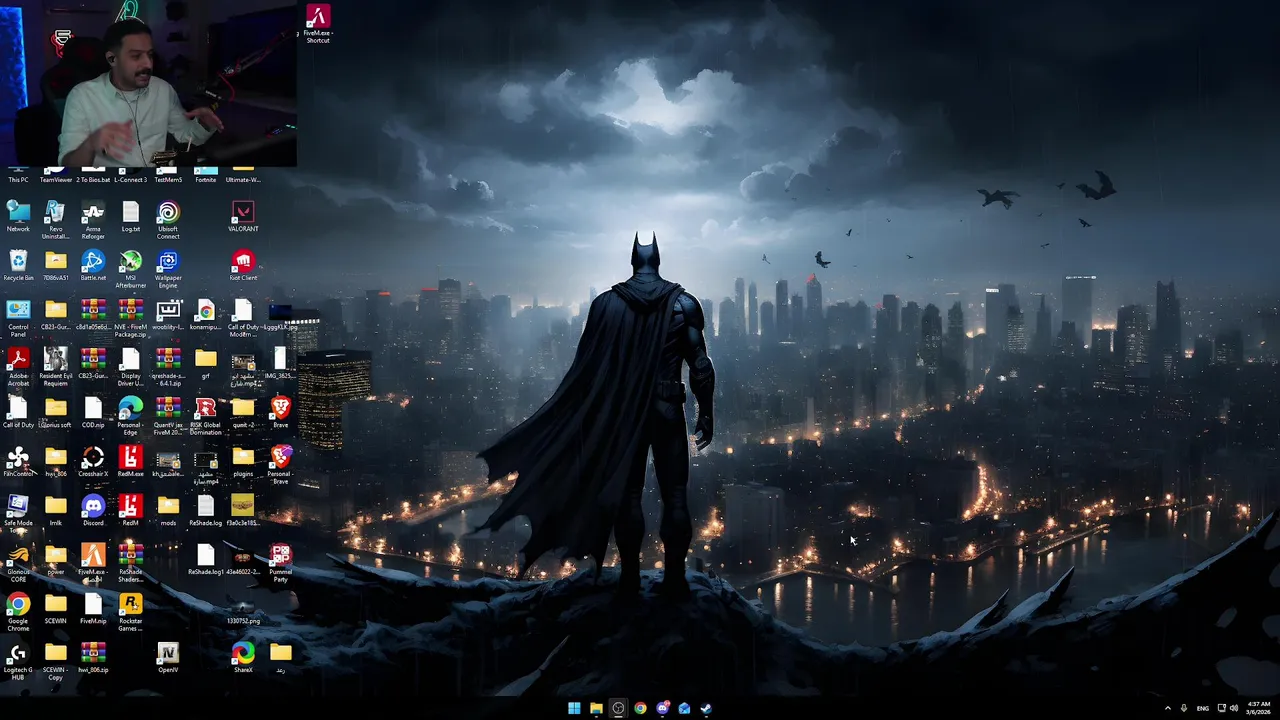Open Discord from the taskbar
1280x720 pixels.
point(662,708)
